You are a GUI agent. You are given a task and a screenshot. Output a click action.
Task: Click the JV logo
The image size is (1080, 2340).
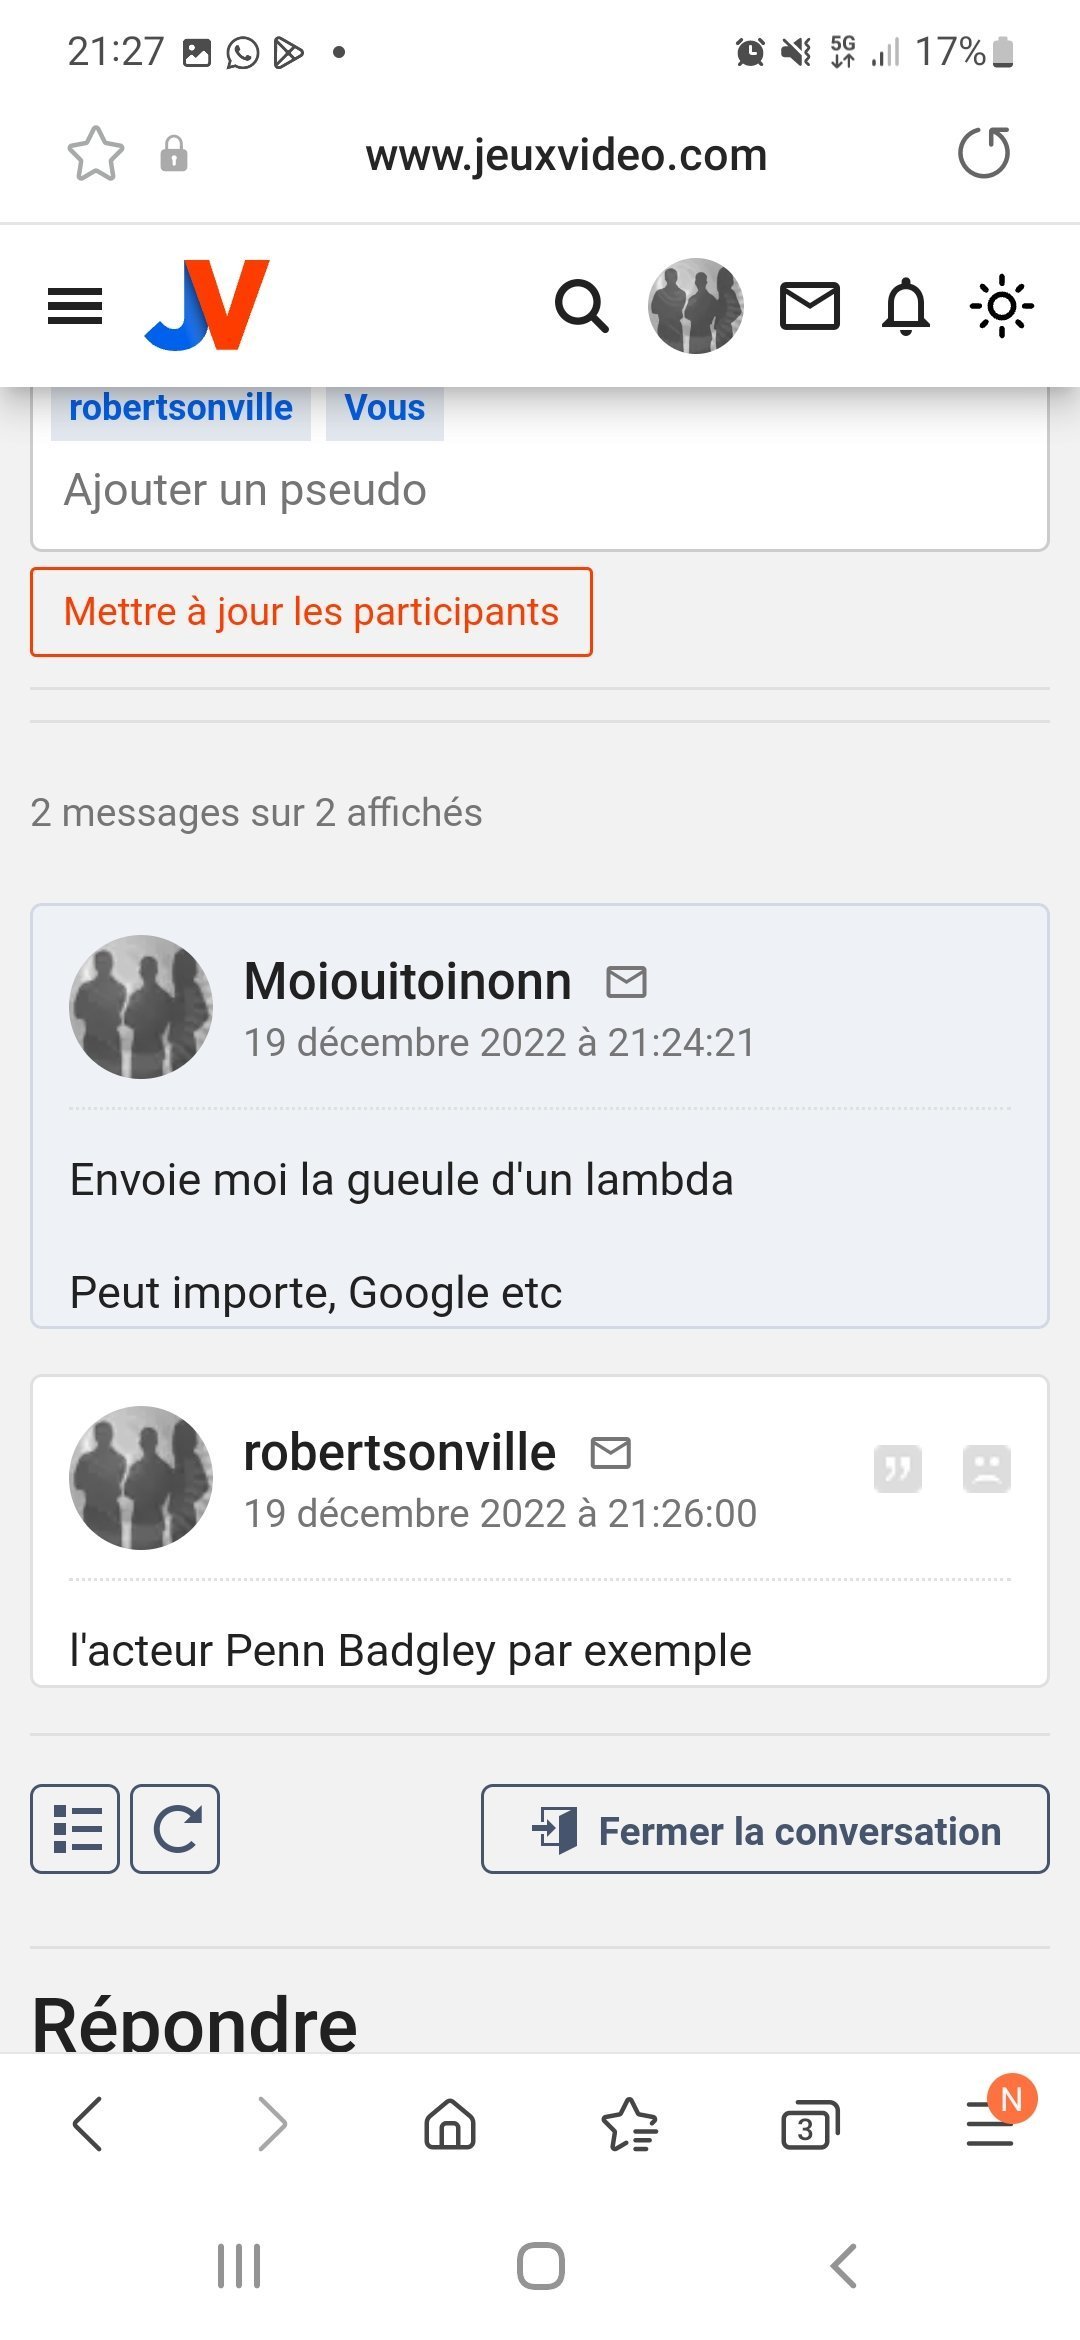208,305
